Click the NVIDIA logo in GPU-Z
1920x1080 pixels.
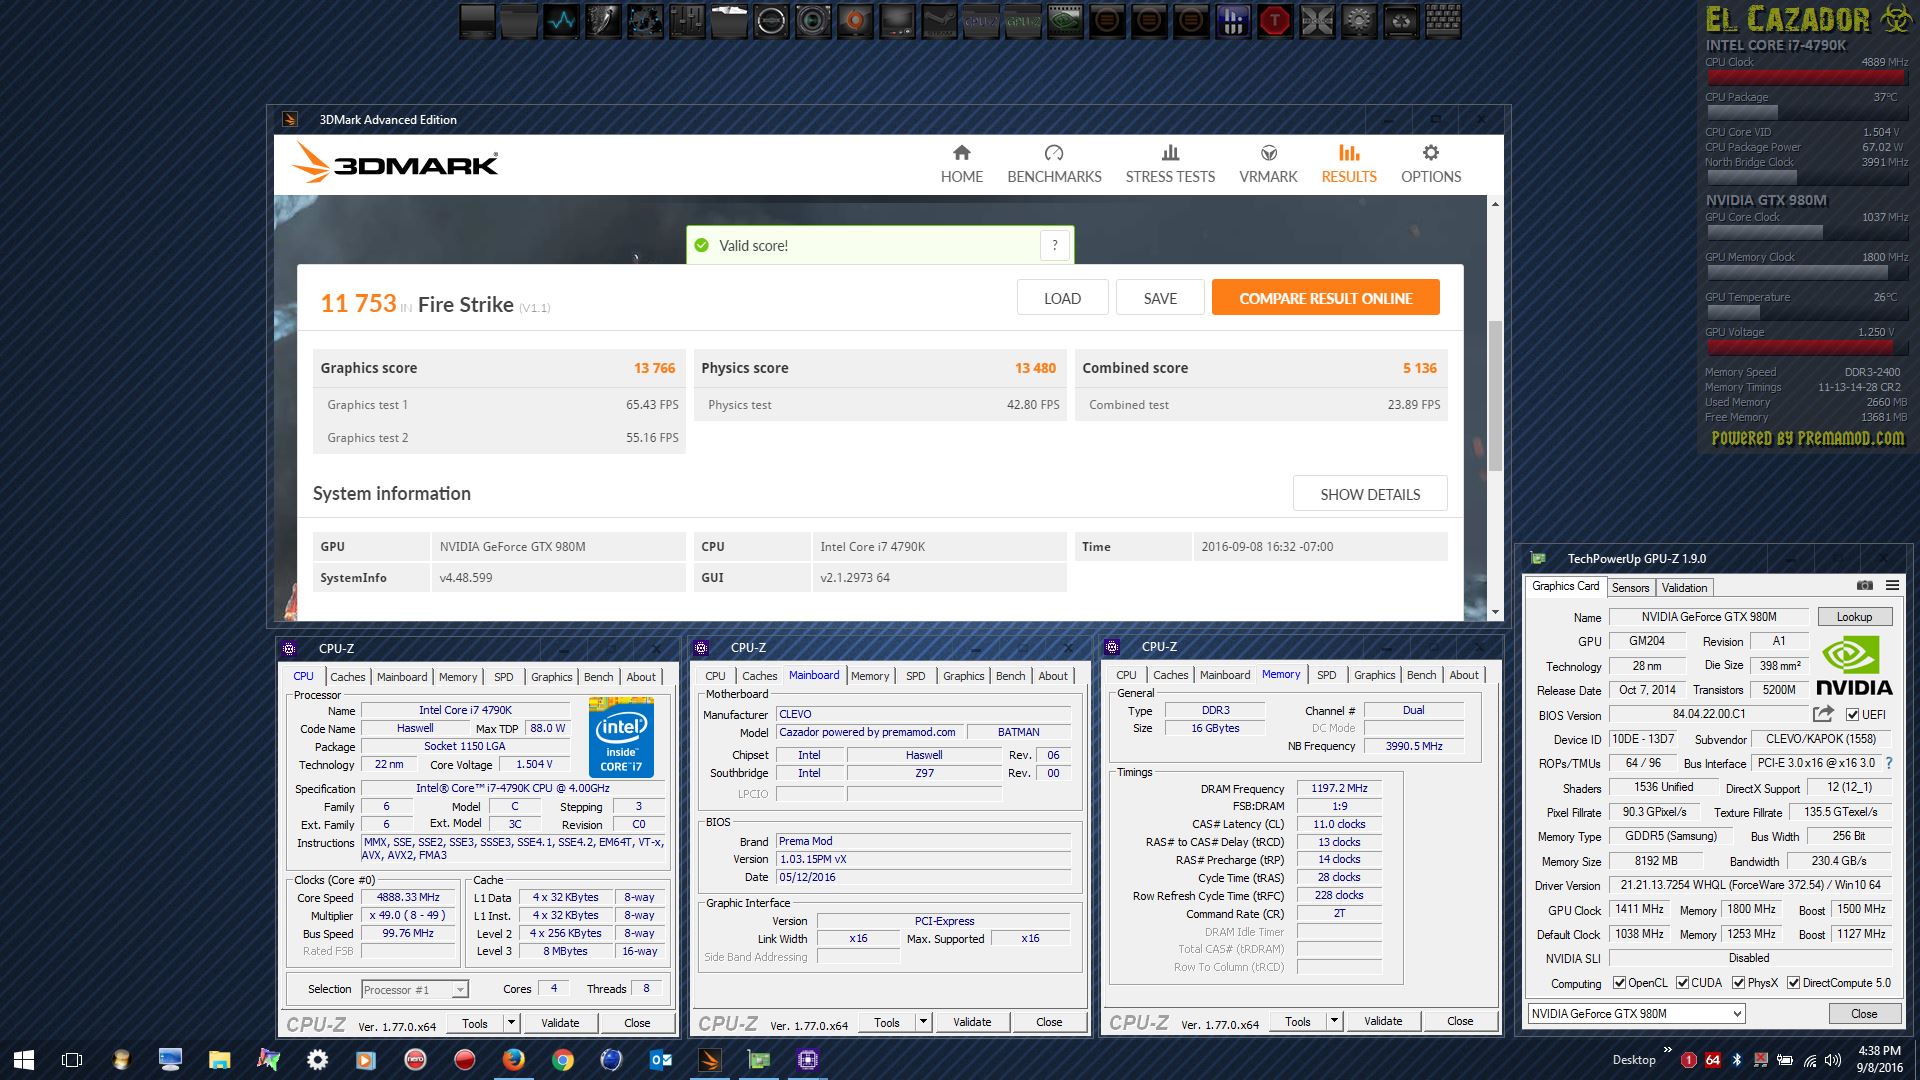click(1854, 666)
